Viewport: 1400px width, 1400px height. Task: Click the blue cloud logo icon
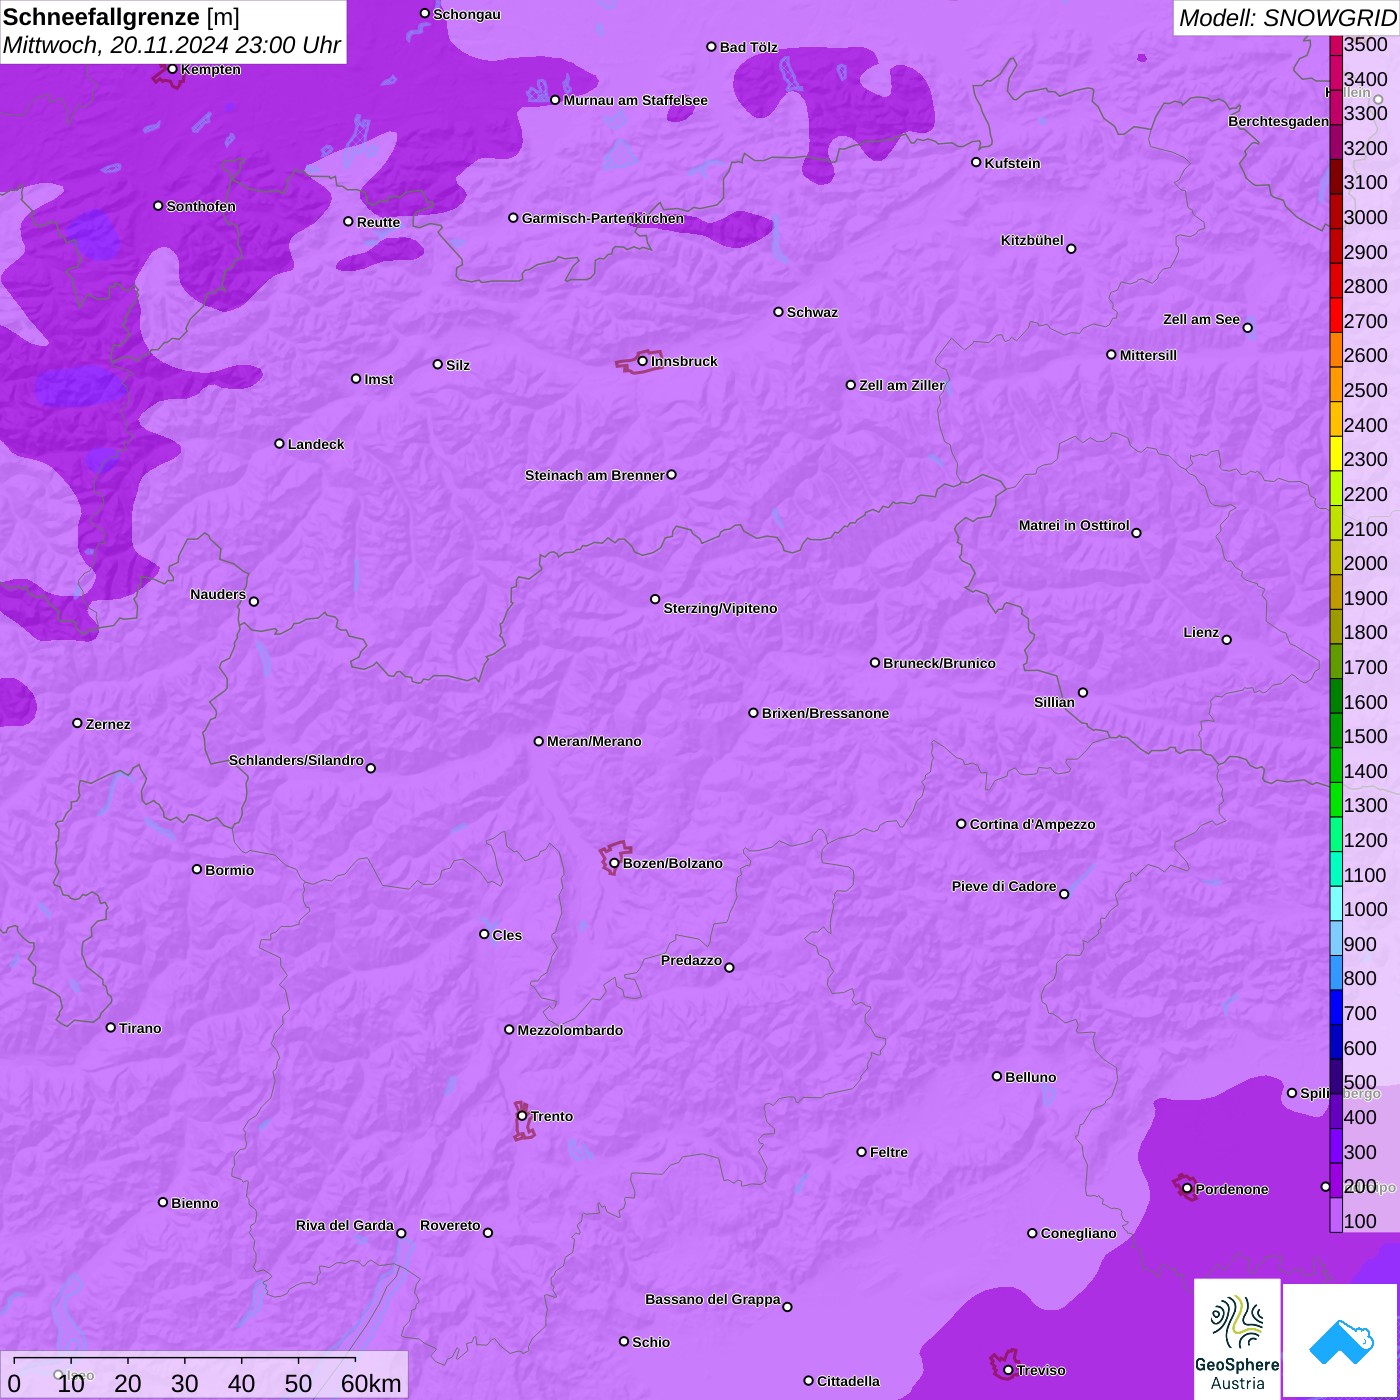pyautogui.click(x=1341, y=1342)
